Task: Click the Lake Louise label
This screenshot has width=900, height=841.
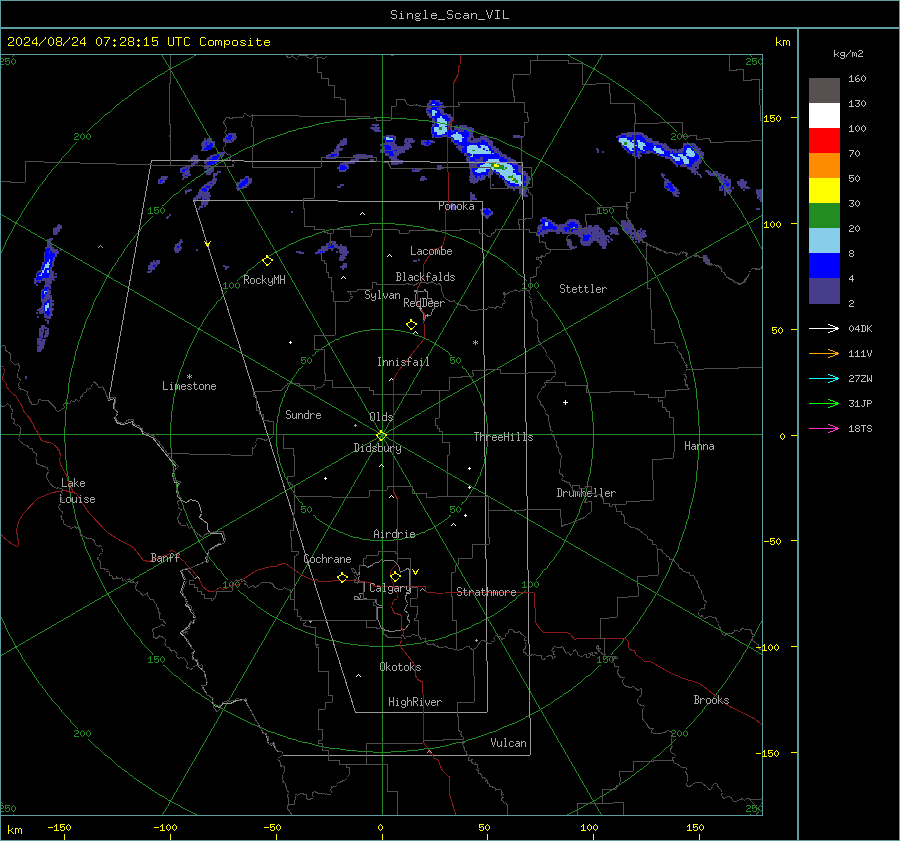Action: [77, 491]
